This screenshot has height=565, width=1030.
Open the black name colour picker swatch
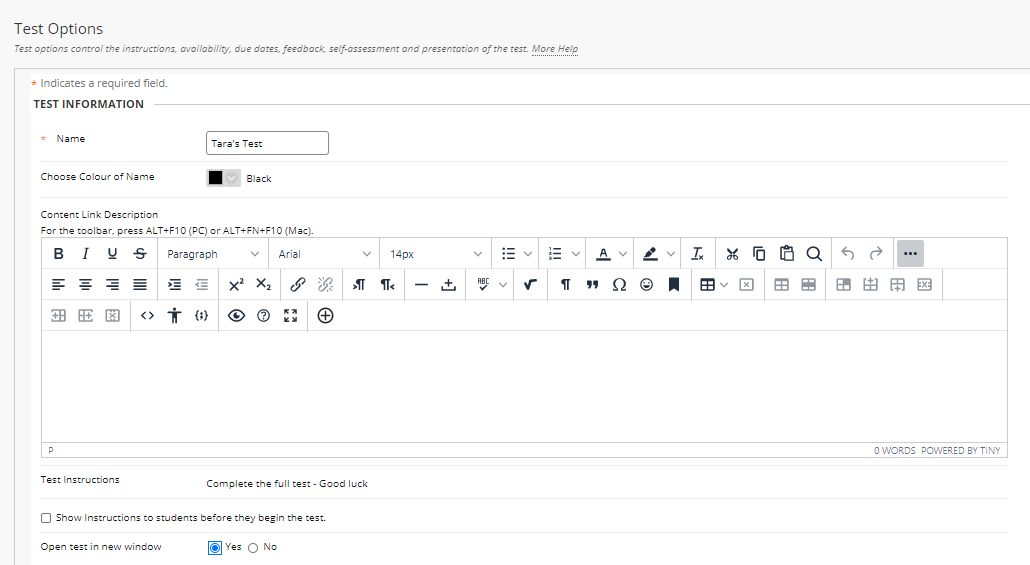click(x=223, y=178)
